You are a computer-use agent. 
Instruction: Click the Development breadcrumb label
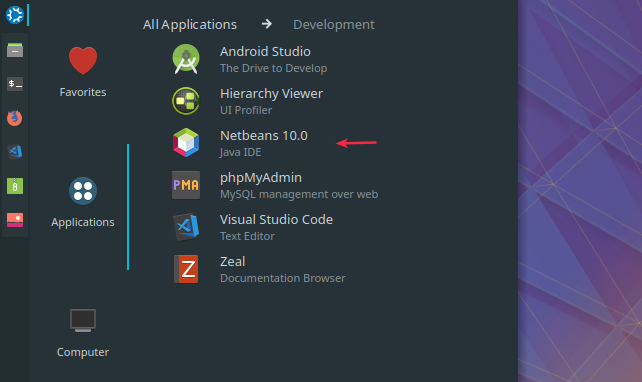pos(334,25)
